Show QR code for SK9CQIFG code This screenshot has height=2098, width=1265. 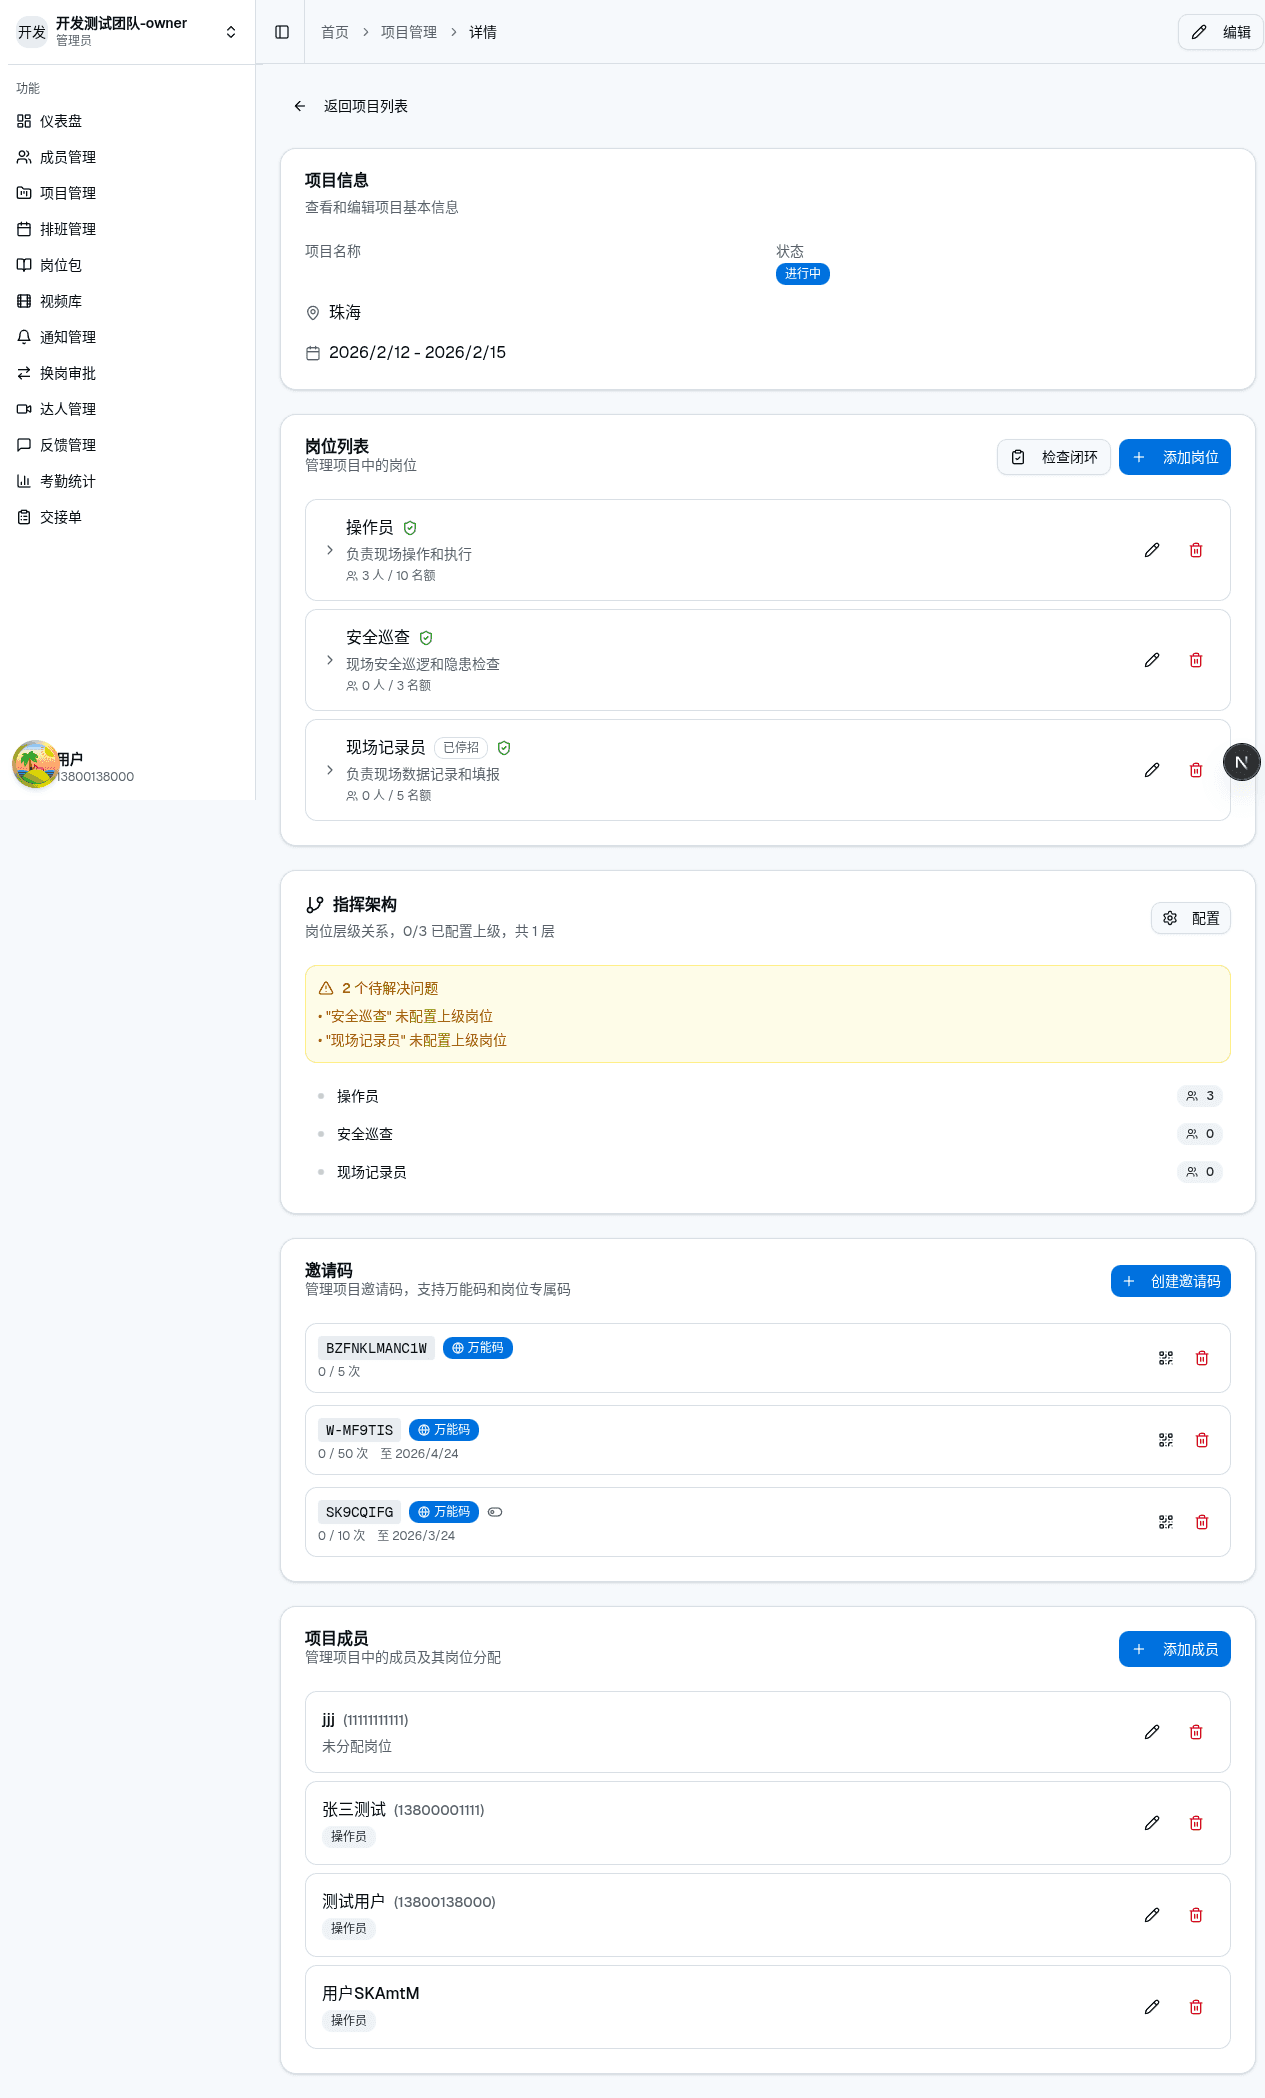(1165, 1522)
